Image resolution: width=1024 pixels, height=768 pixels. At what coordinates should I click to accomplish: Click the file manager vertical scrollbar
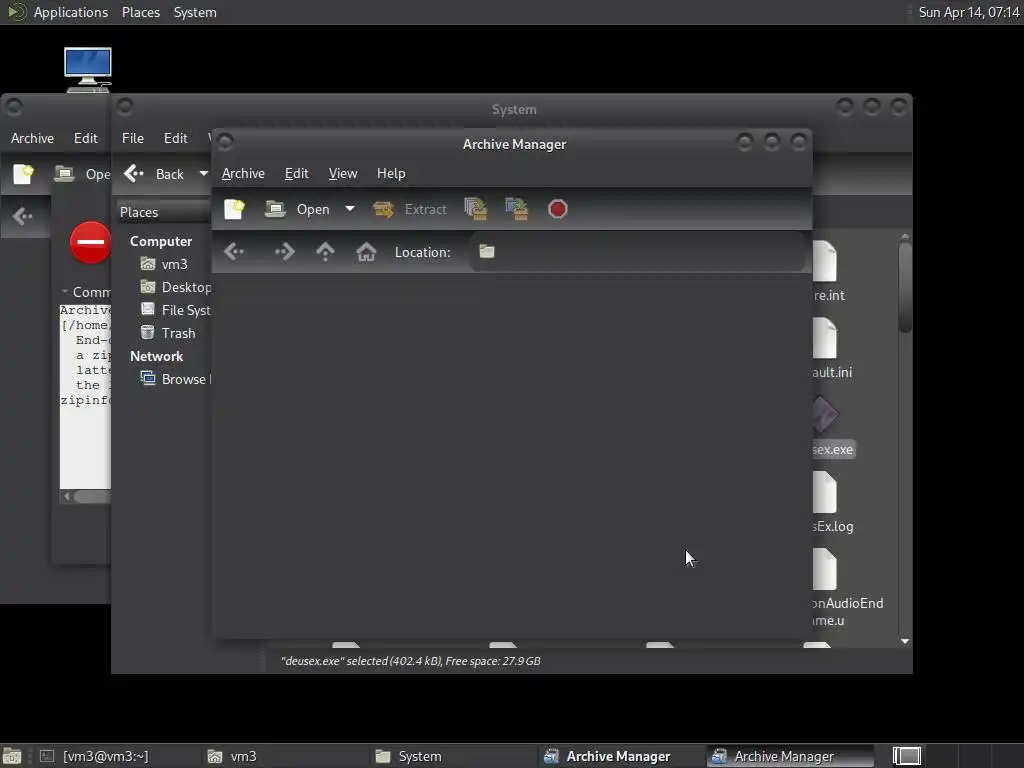pyautogui.click(x=904, y=439)
